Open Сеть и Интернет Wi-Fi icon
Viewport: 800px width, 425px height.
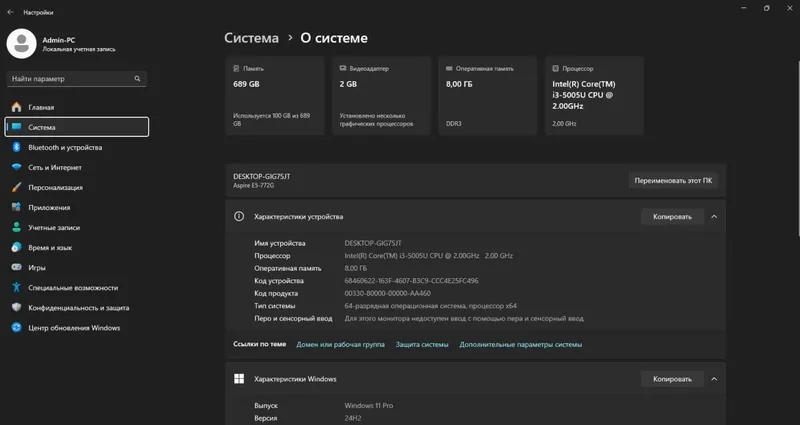click(x=17, y=167)
